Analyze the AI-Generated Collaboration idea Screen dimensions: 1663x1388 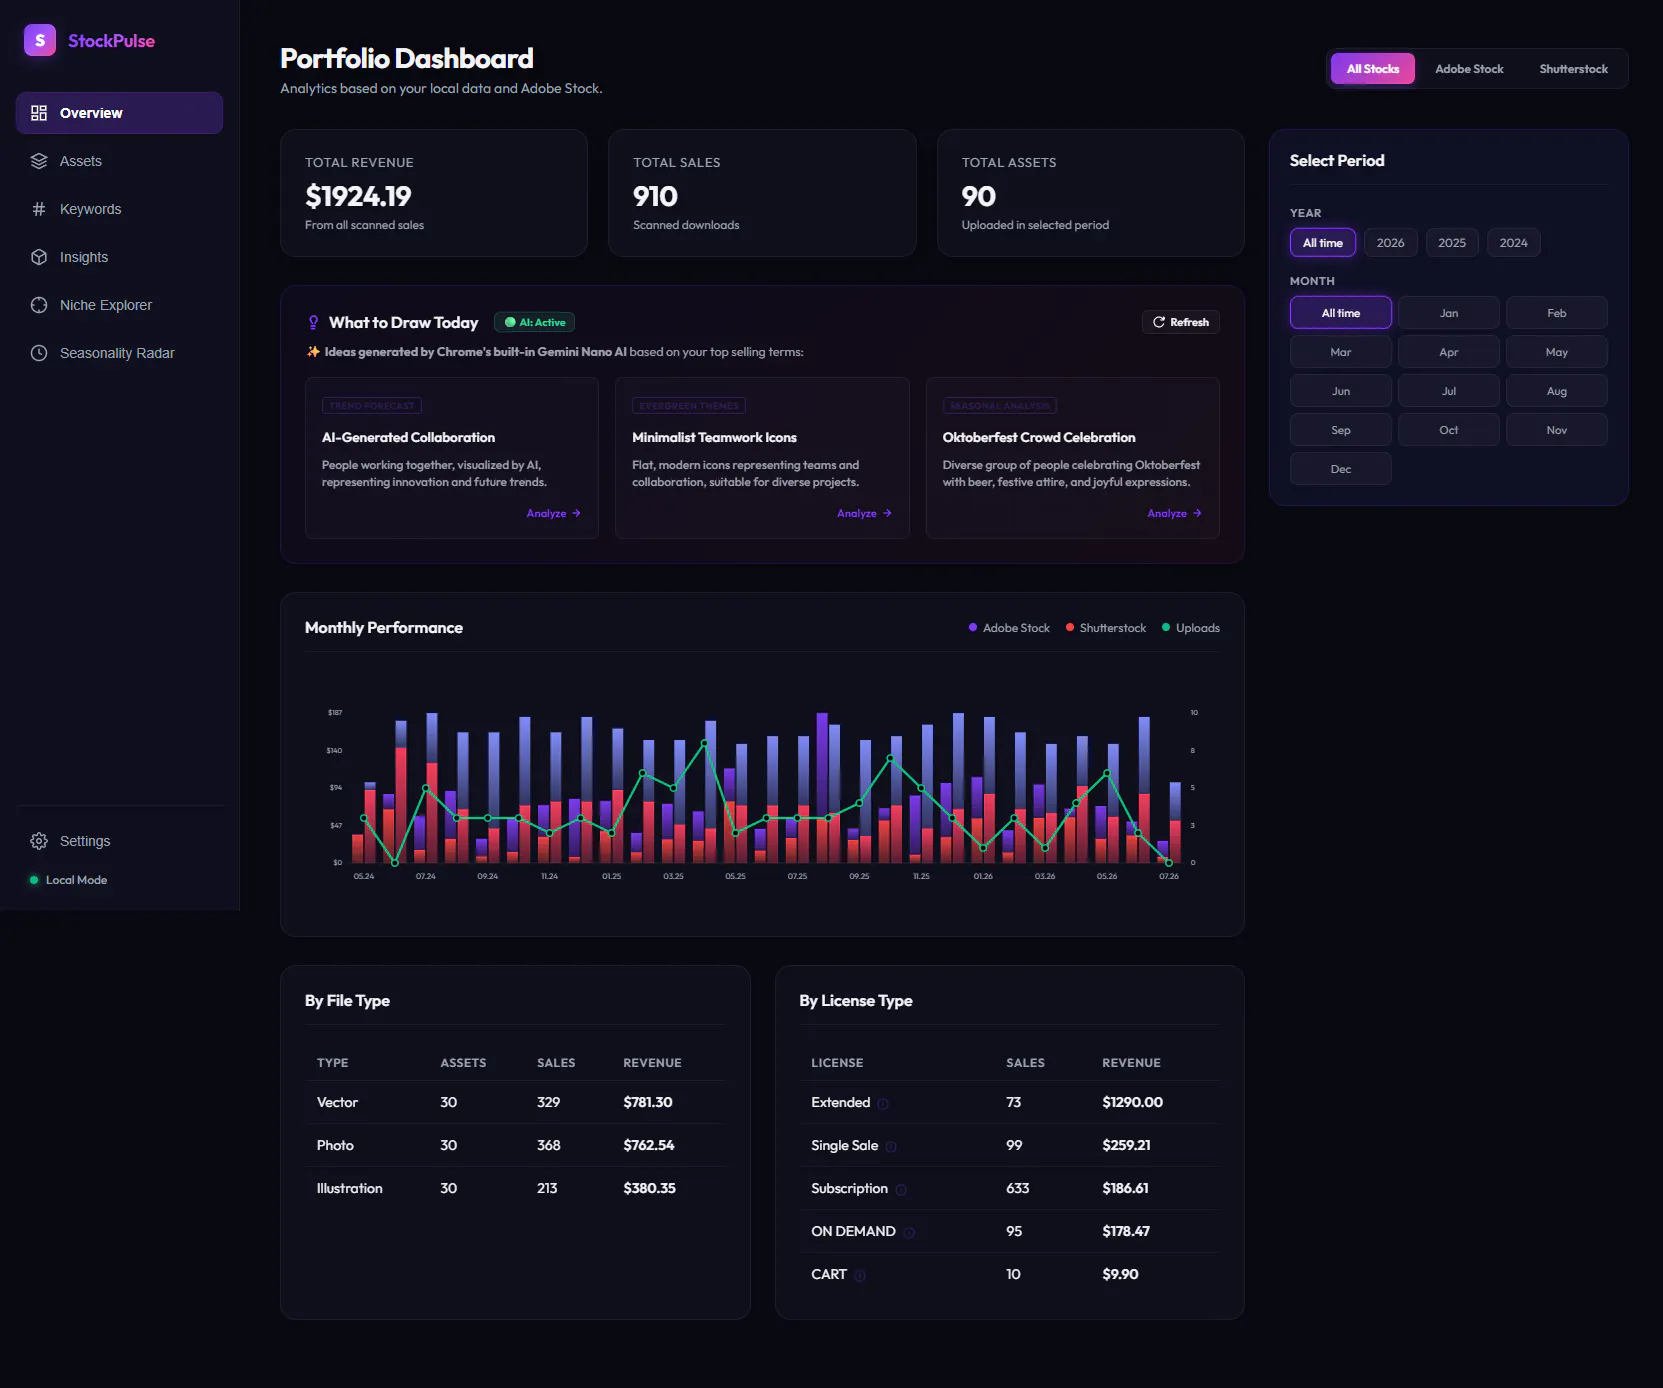(x=554, y=513)
